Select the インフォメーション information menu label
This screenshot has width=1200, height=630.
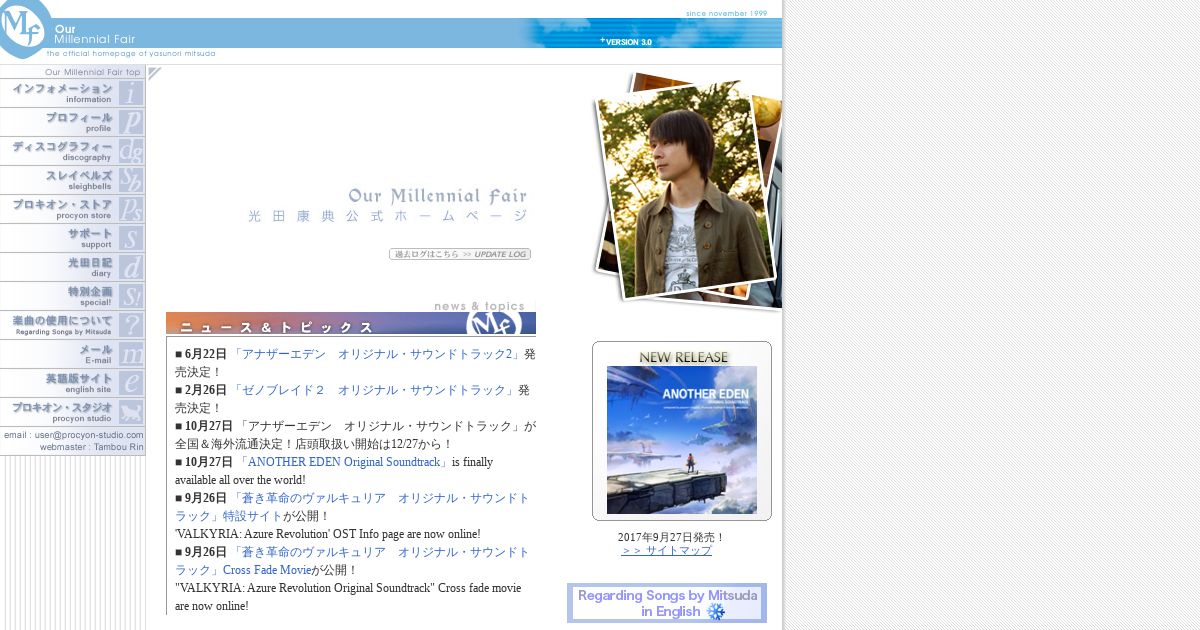62,93
